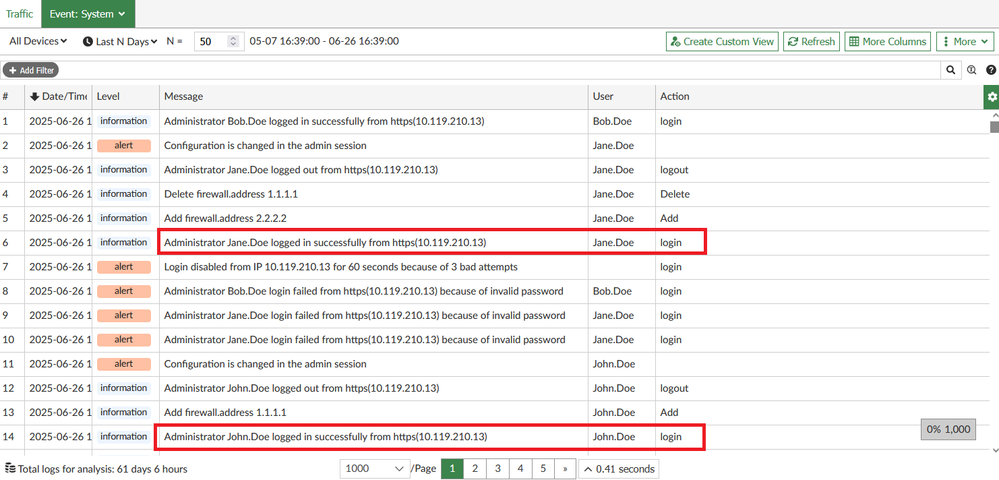999x480 pixels.
Task: Click the Bob.Doe user cell in row 8
Action: (612, 291)
